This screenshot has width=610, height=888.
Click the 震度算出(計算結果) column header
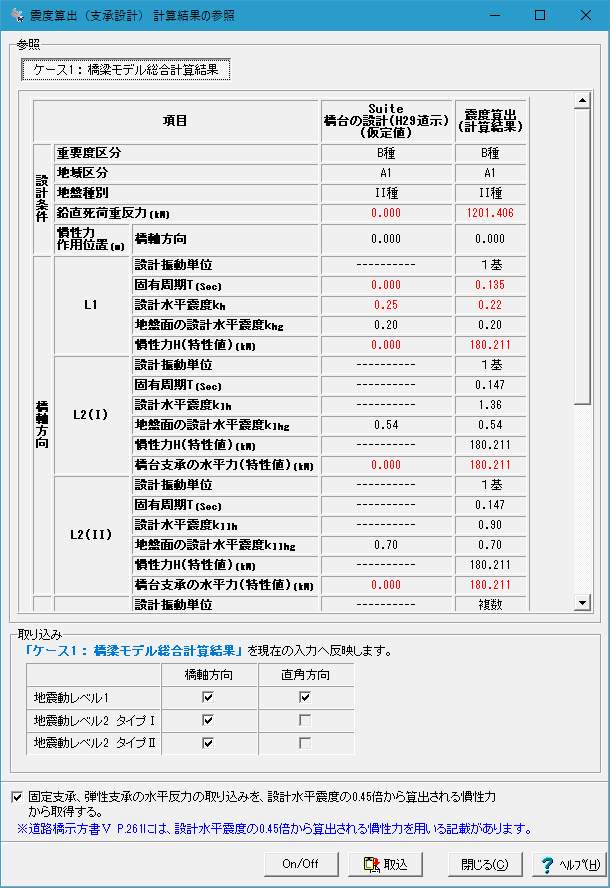click(x=490, y=121)
